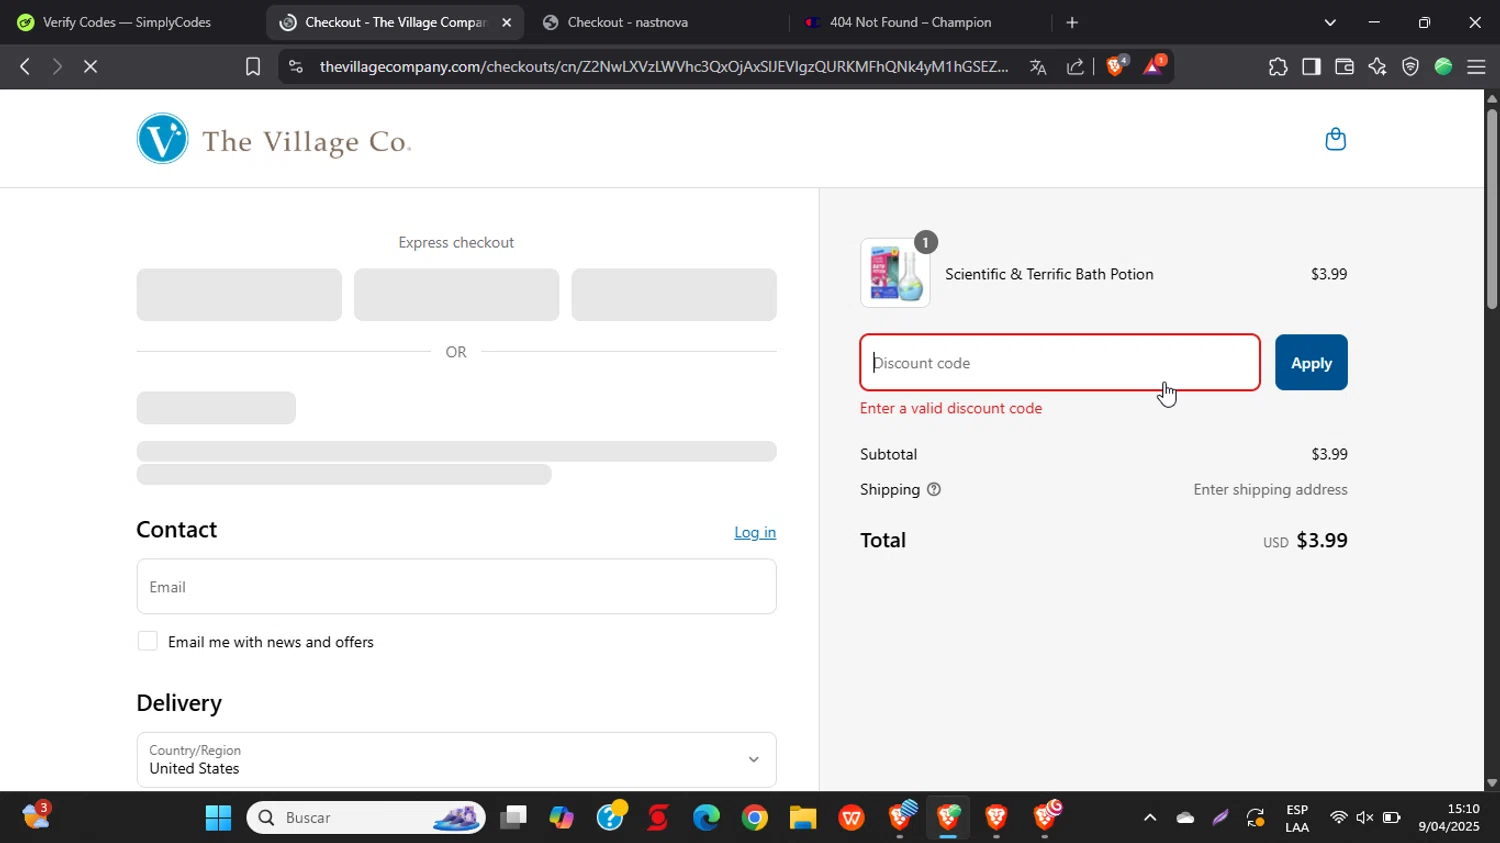1500x843 pixels.
Task: Click the browser forward arrow
Action: coord(57,67)
